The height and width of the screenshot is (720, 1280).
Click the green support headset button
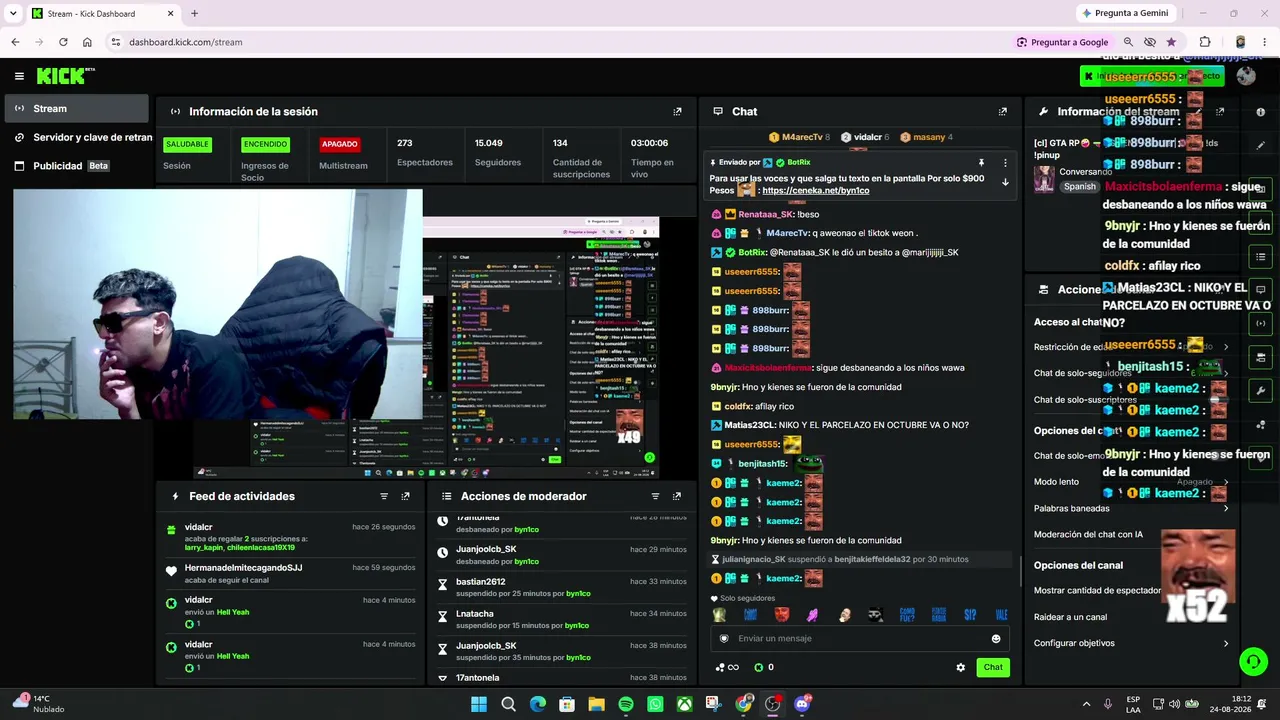click(1253, 661)
